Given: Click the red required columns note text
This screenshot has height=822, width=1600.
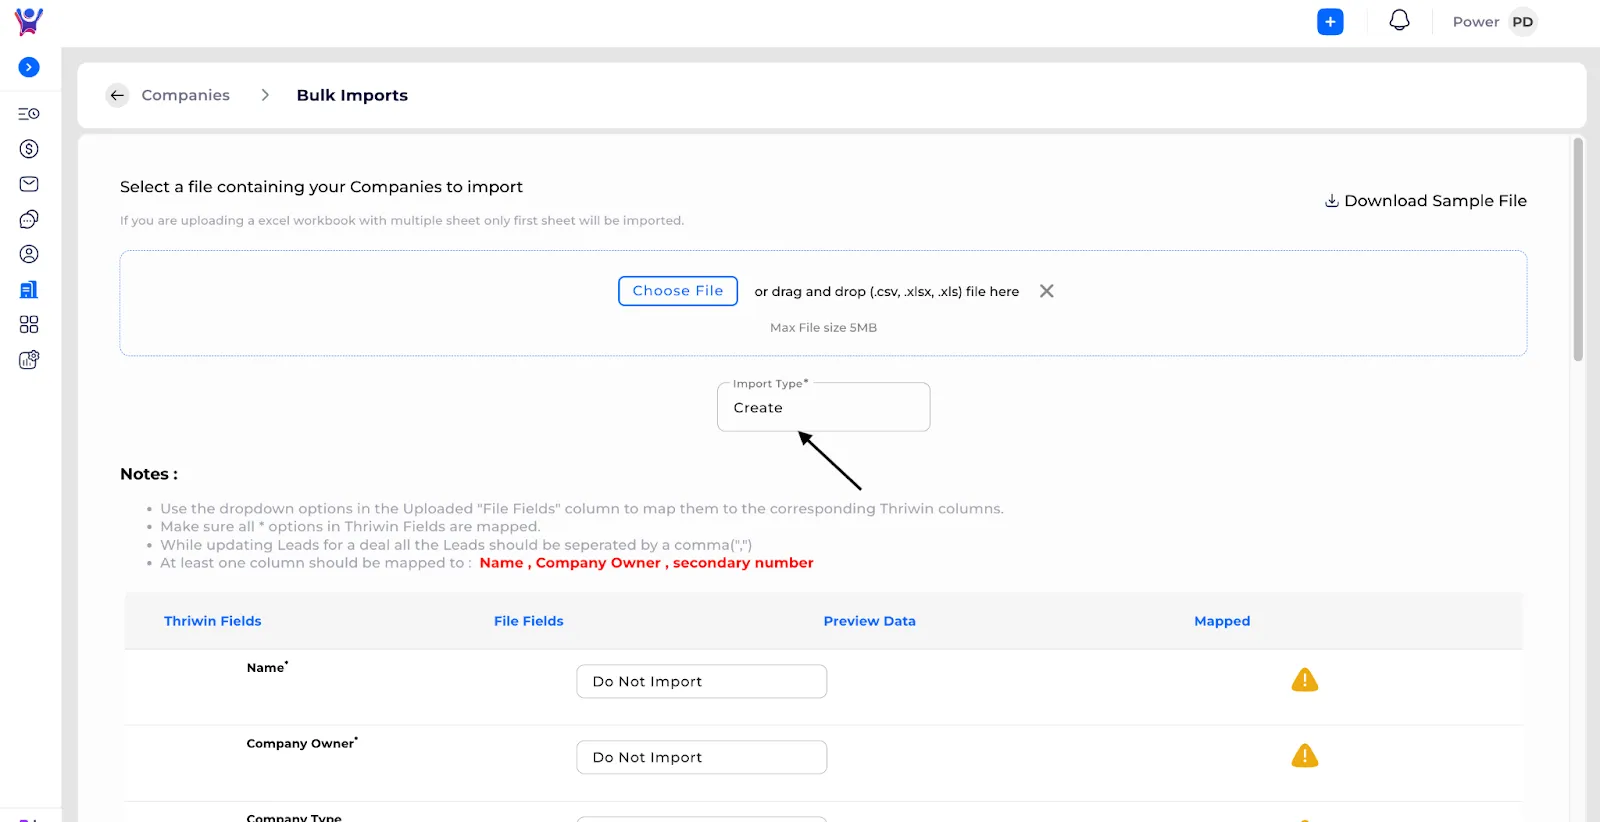Looking at the screenshot, I should coord(646,563).
